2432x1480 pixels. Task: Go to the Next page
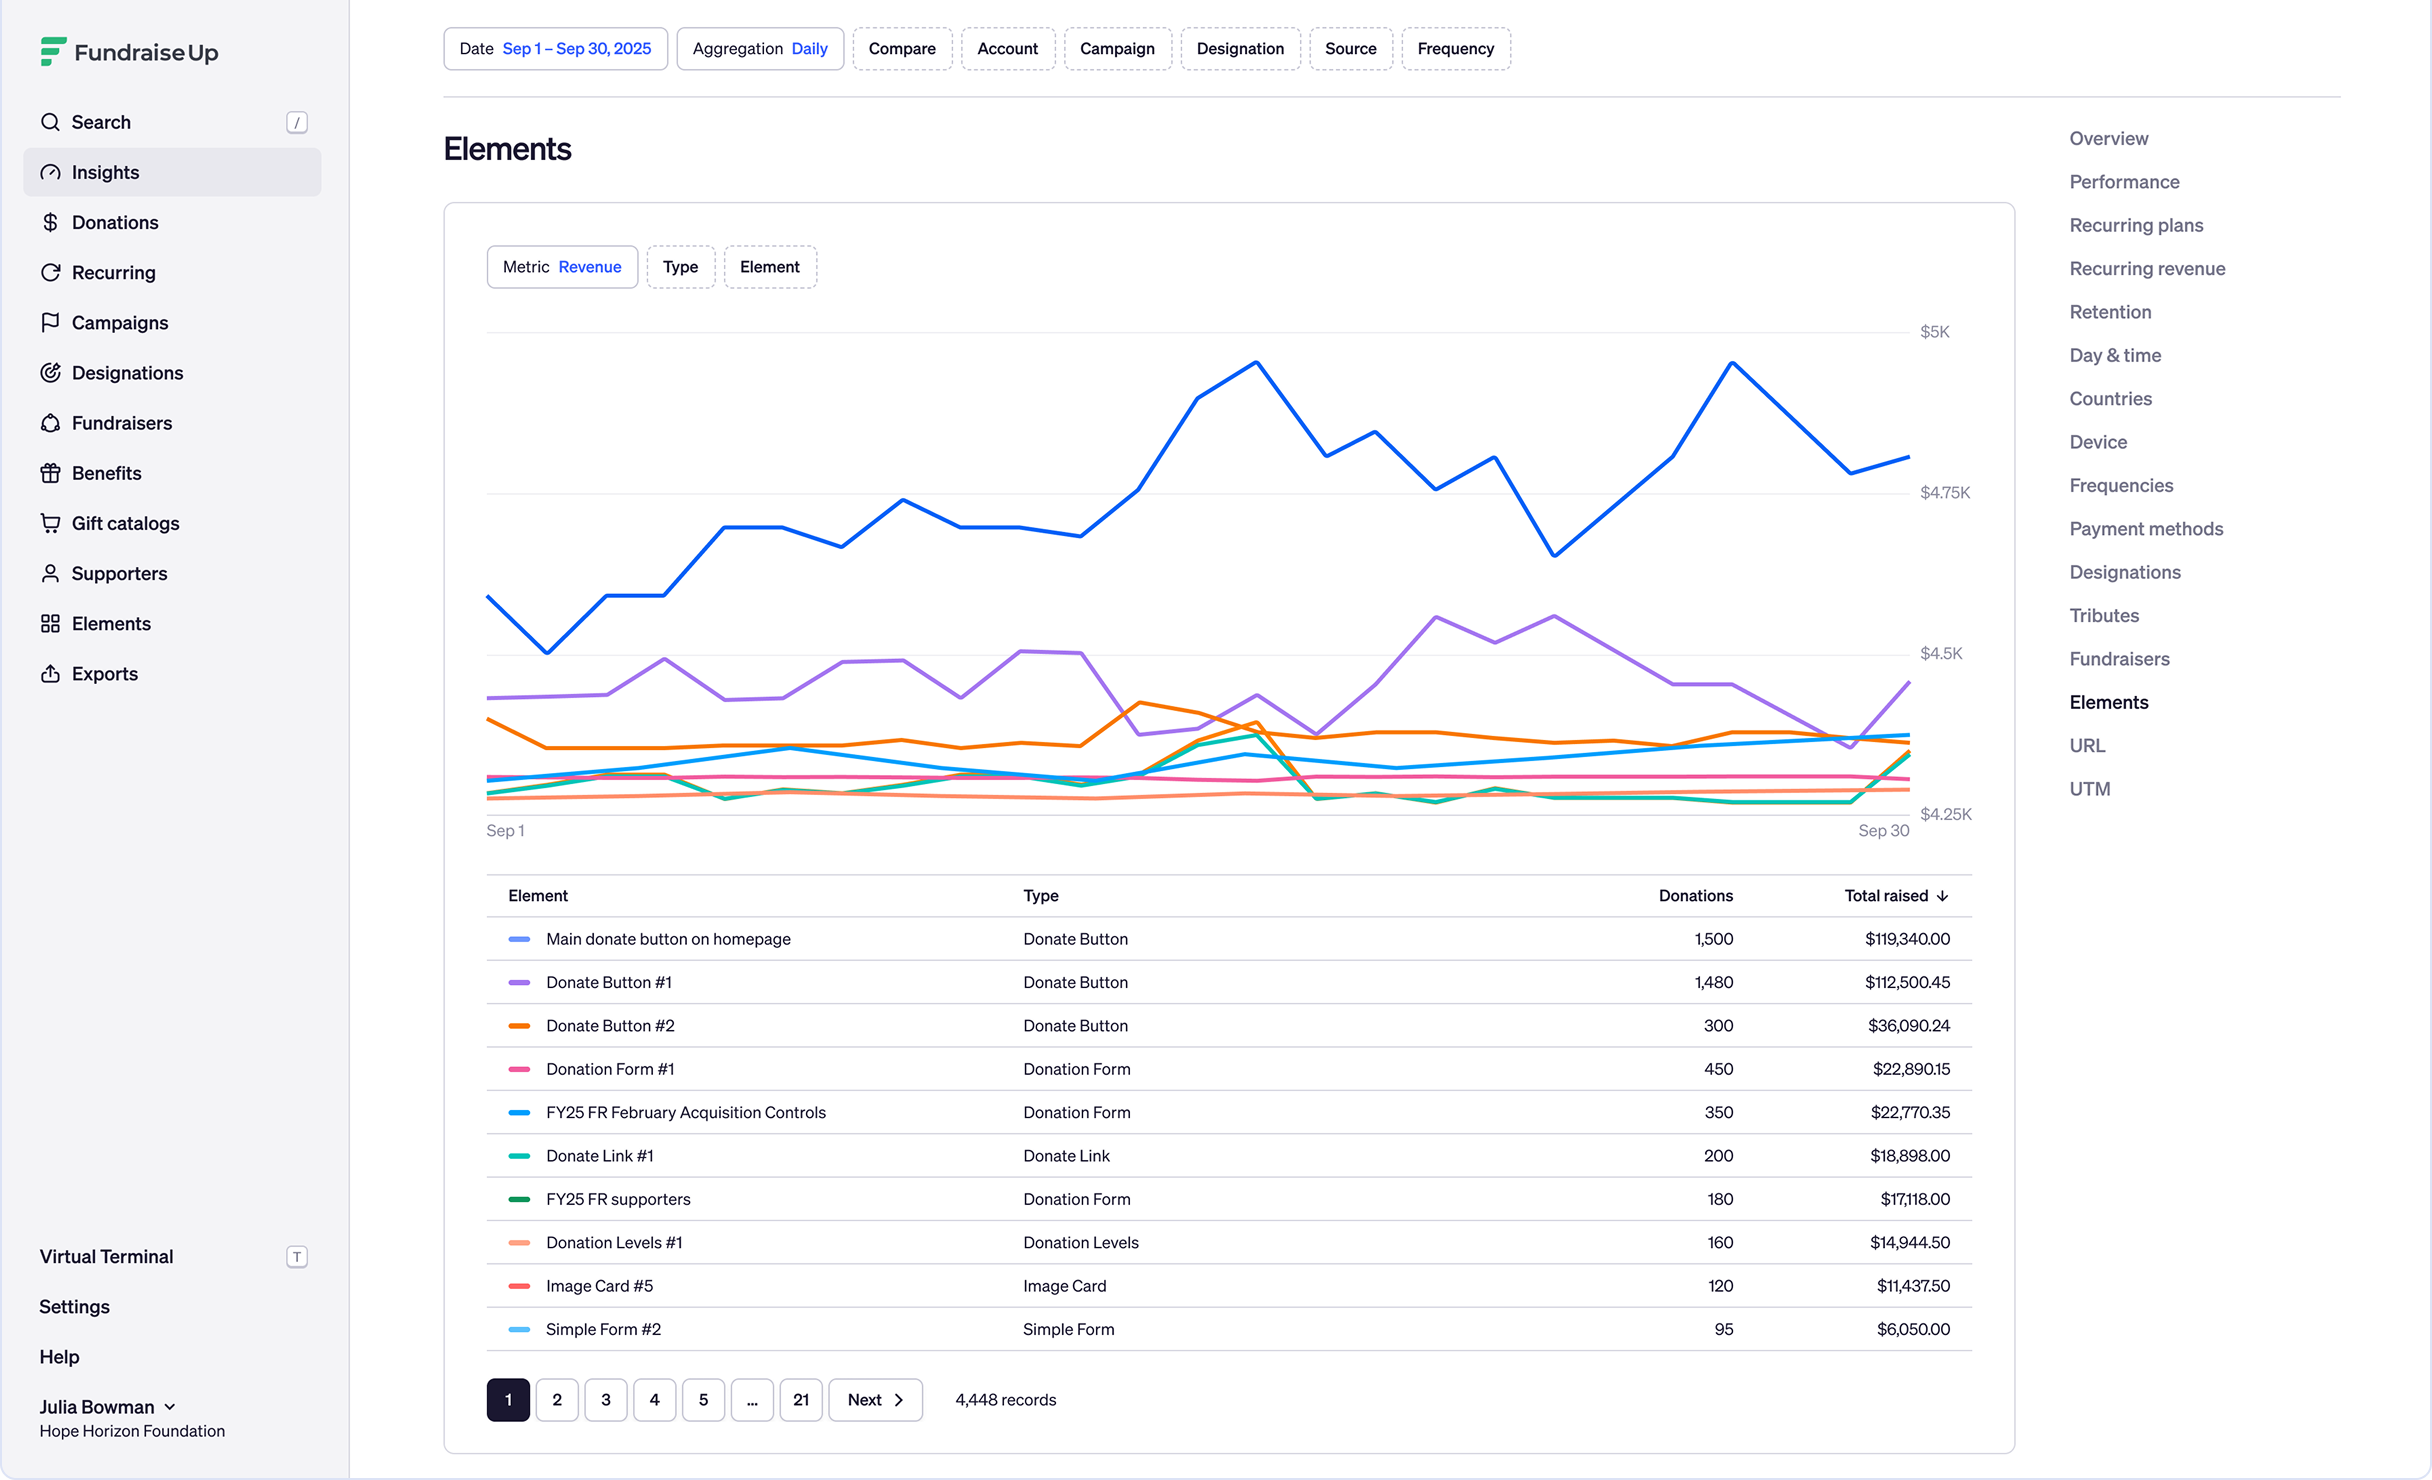(x=875, y=1399)
